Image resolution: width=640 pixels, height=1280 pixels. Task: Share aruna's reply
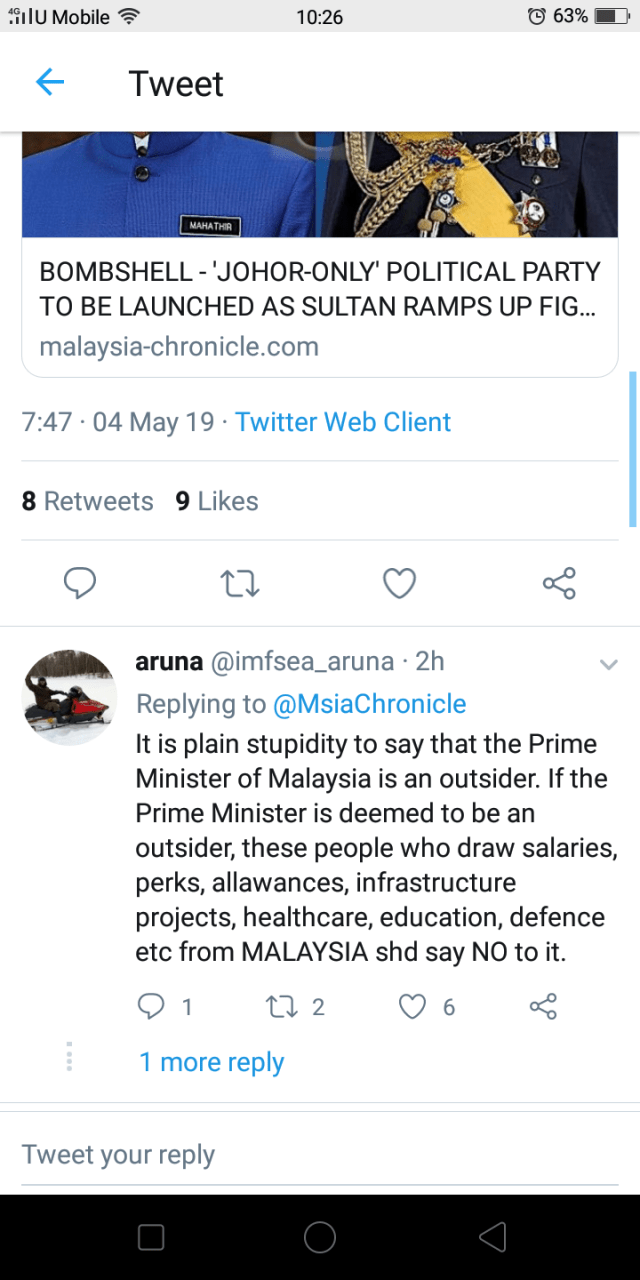point(542,1006)
